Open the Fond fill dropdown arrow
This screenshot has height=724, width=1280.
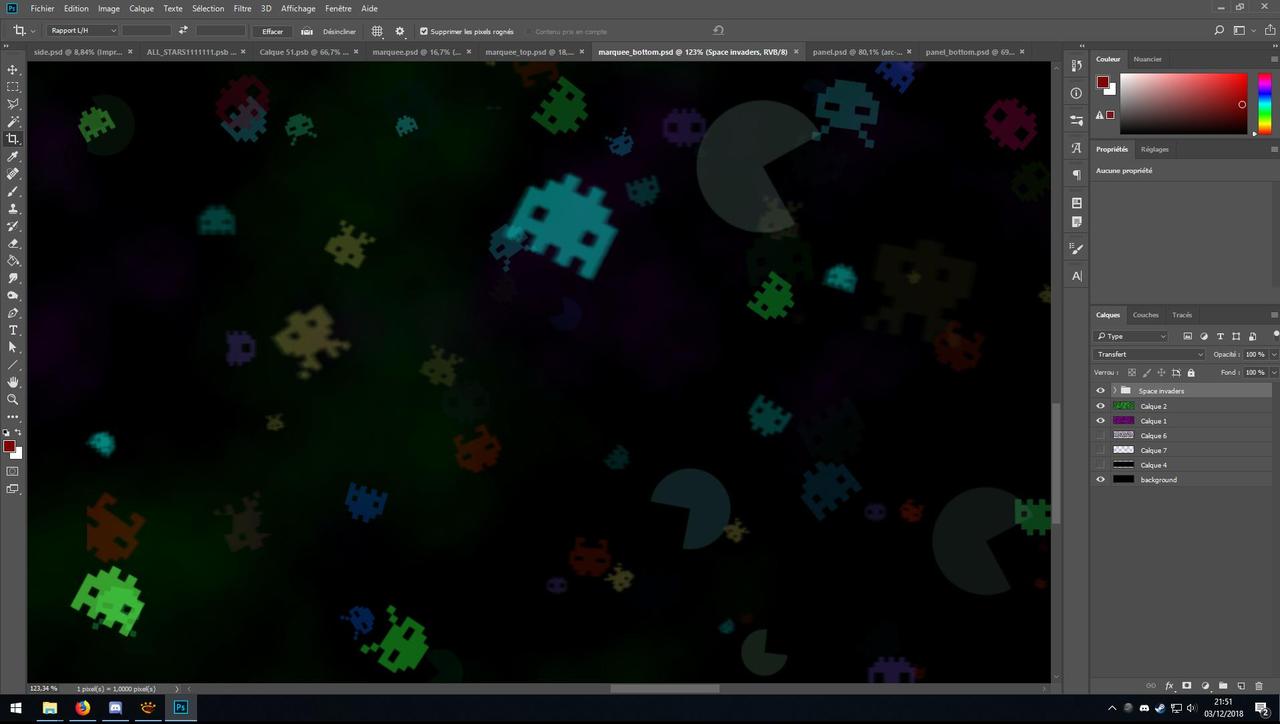pyautogui.click(x=1273, y=372)
